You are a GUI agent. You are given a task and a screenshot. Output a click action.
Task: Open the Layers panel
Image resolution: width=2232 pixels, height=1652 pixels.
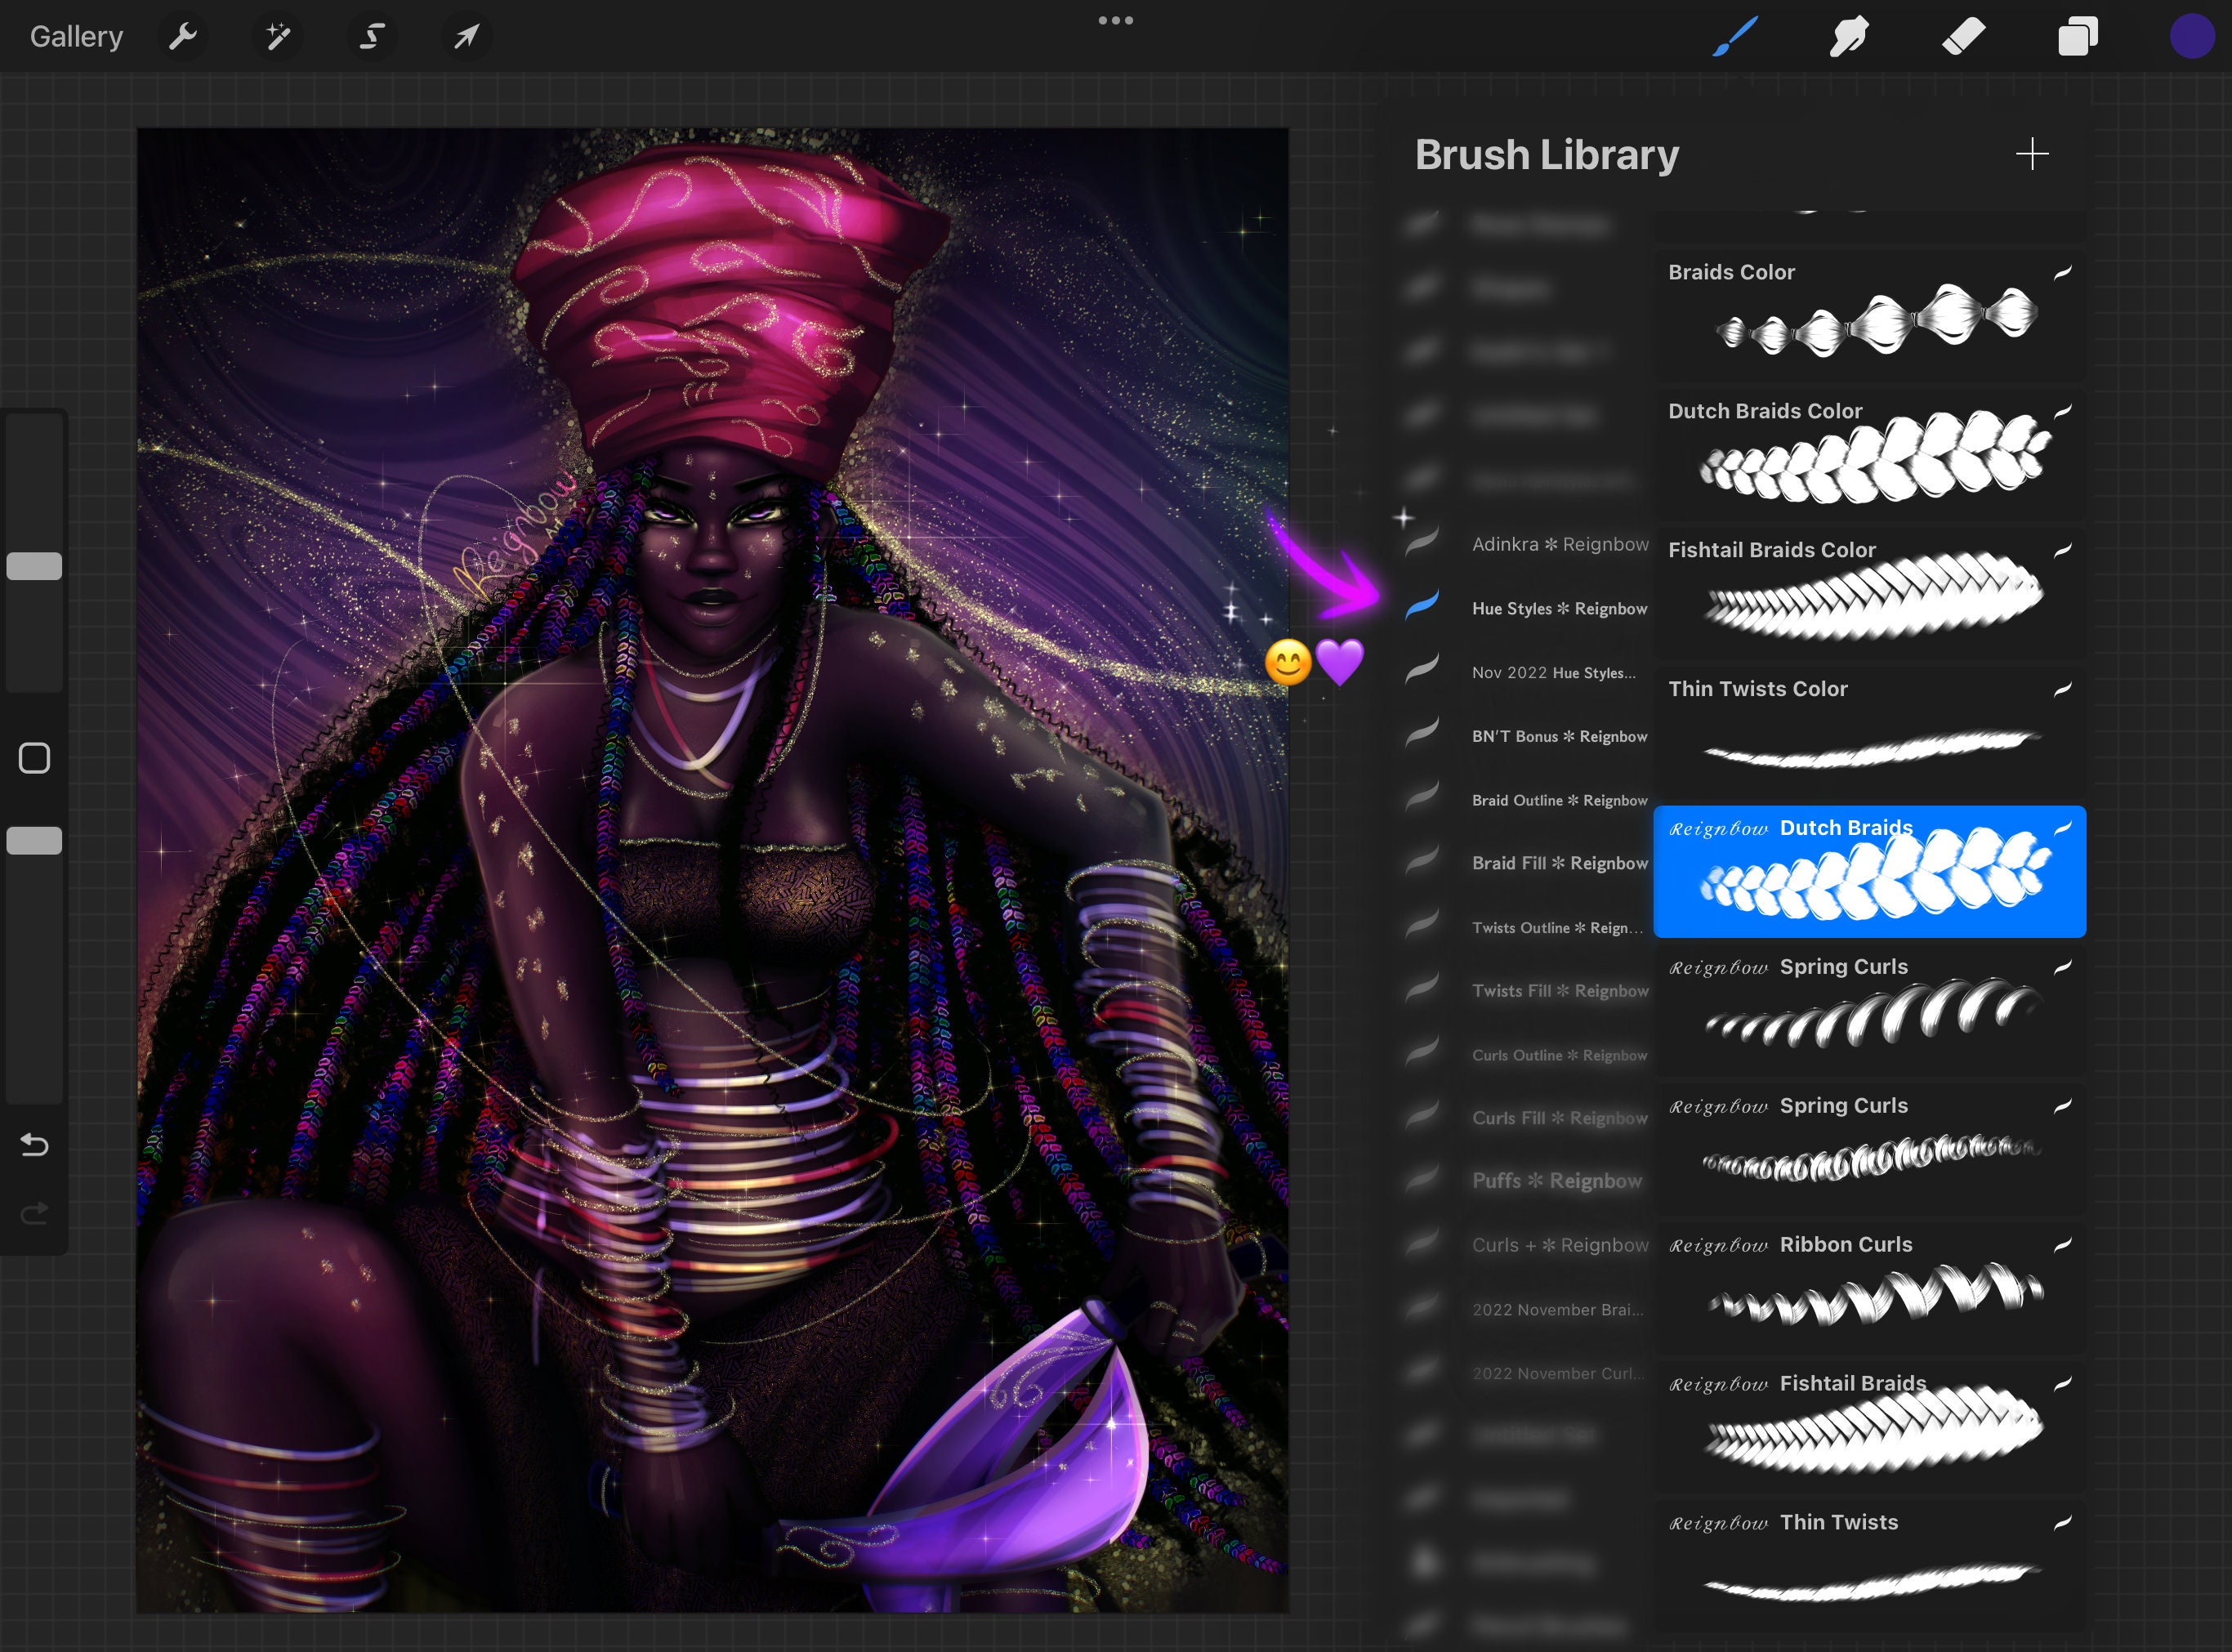tap(2076, 36)
